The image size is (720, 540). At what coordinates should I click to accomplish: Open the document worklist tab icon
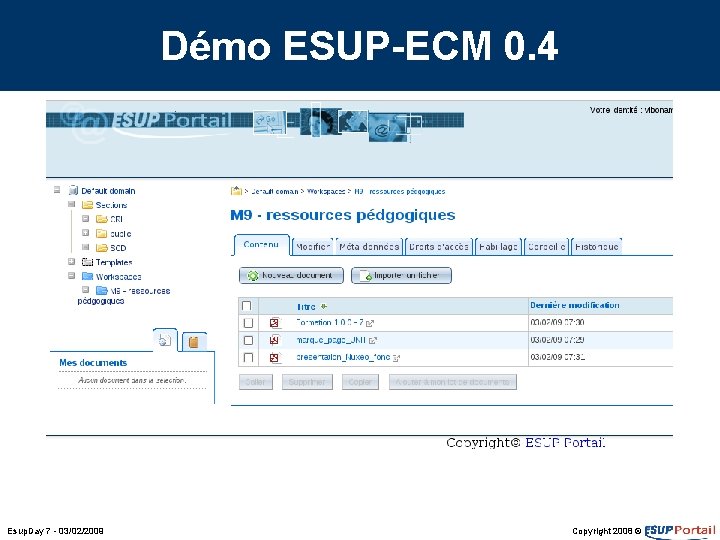(164, 340)
